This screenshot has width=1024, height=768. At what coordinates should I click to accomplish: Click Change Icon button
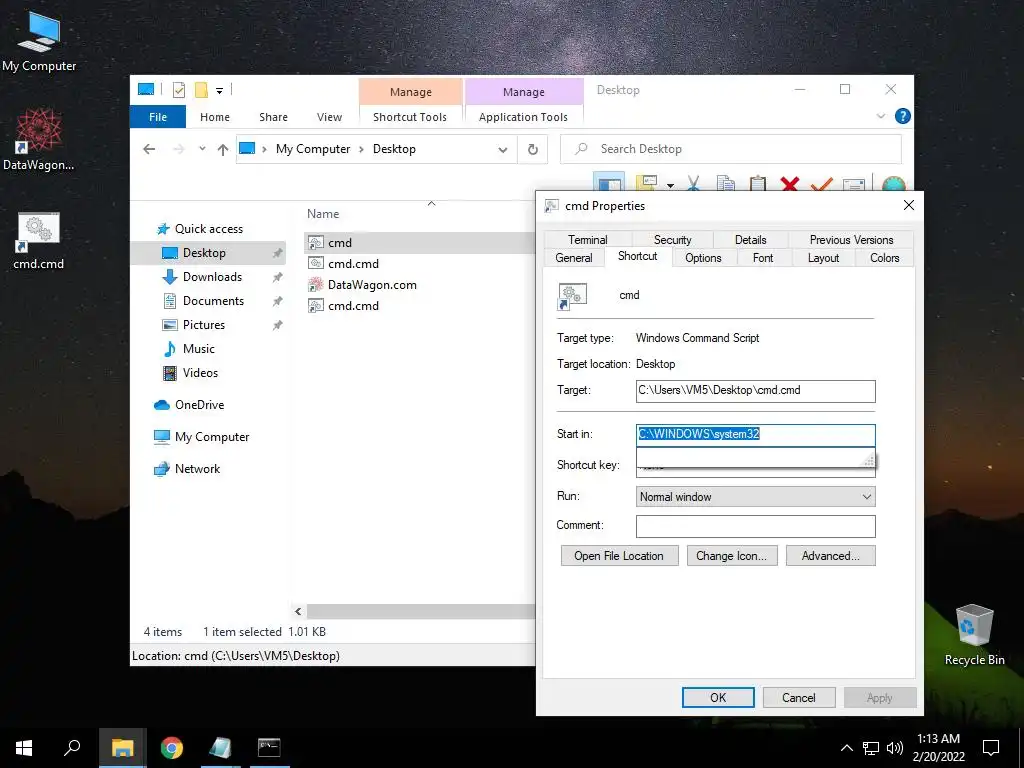731,556
